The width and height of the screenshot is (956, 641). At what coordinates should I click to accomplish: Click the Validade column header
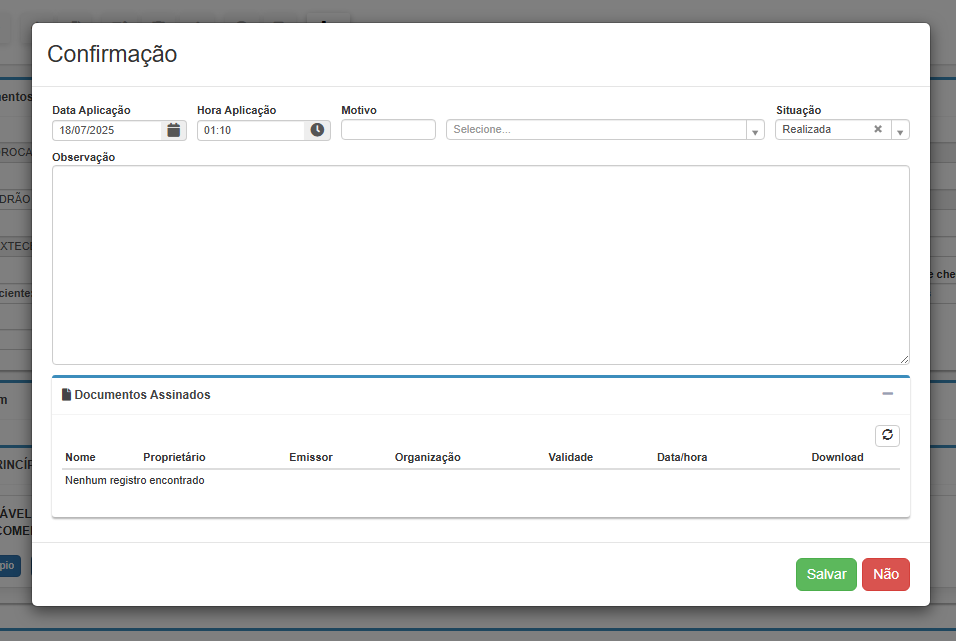(570, 457)
